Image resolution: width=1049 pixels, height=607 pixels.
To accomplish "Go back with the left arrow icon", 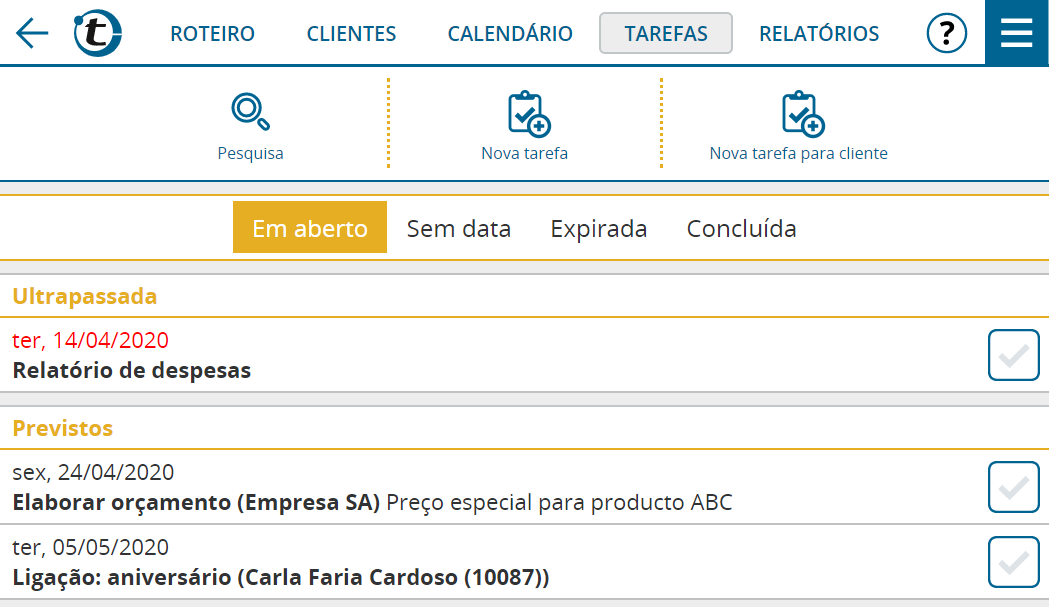I will tap(31, 33).
